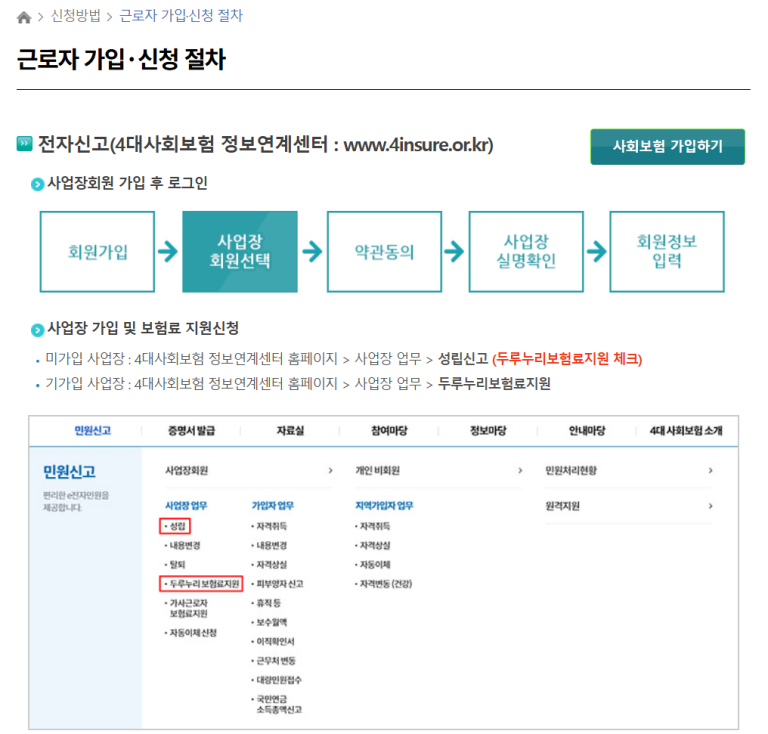Select the 약관동의 step box

[384, 252]
